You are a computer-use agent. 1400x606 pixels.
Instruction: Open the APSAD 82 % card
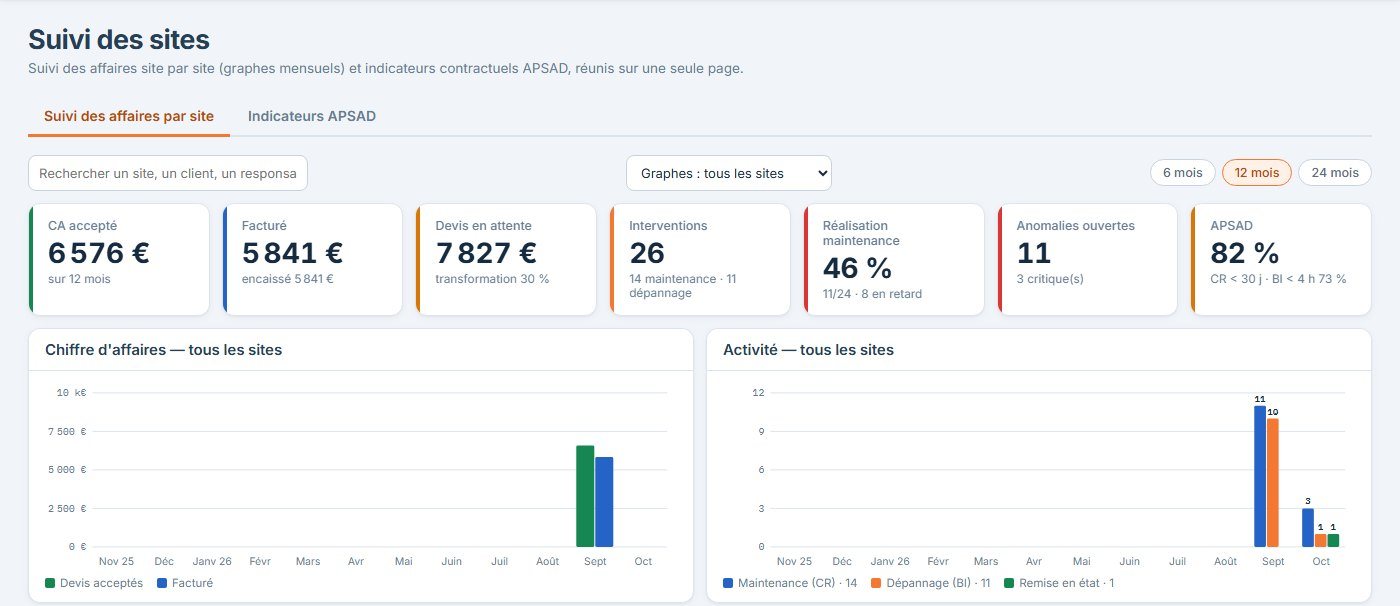pyautogui.click(x=1281, y=259)
